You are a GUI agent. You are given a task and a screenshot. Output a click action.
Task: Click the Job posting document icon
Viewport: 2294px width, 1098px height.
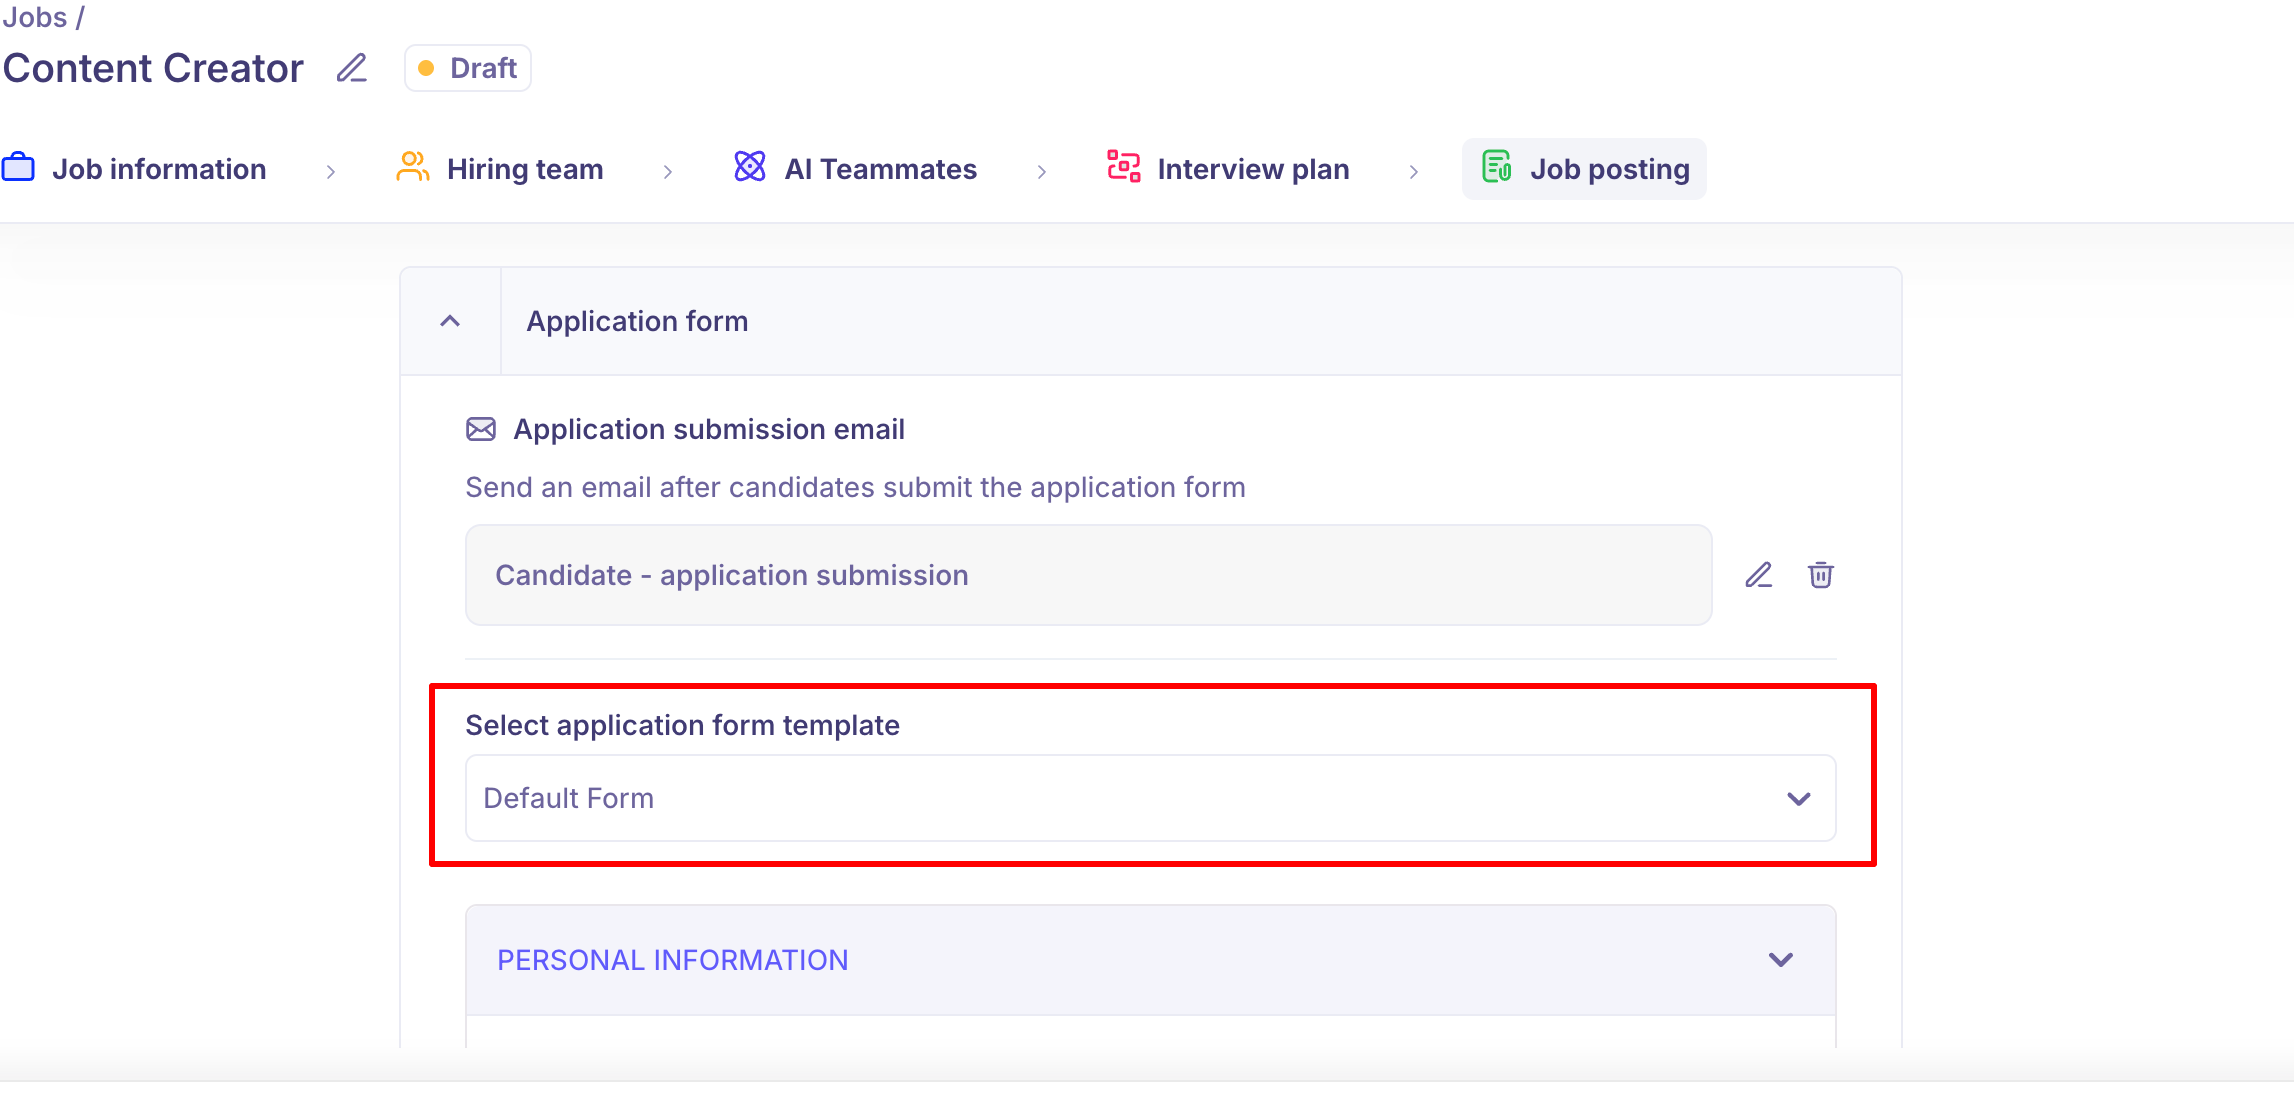pos(1496,167)
